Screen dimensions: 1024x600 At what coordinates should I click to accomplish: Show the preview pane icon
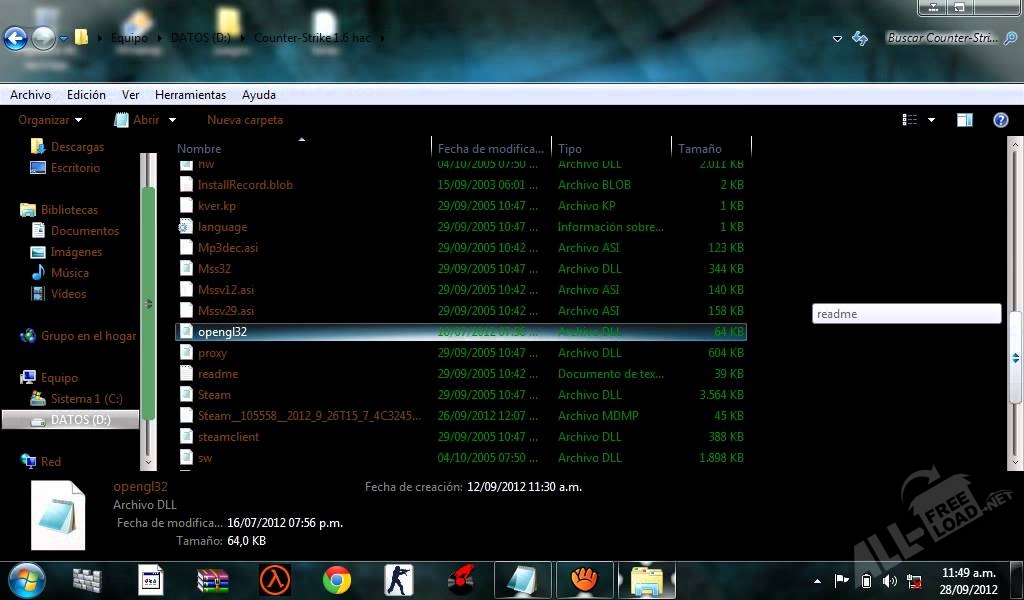[x=964, y=120]
